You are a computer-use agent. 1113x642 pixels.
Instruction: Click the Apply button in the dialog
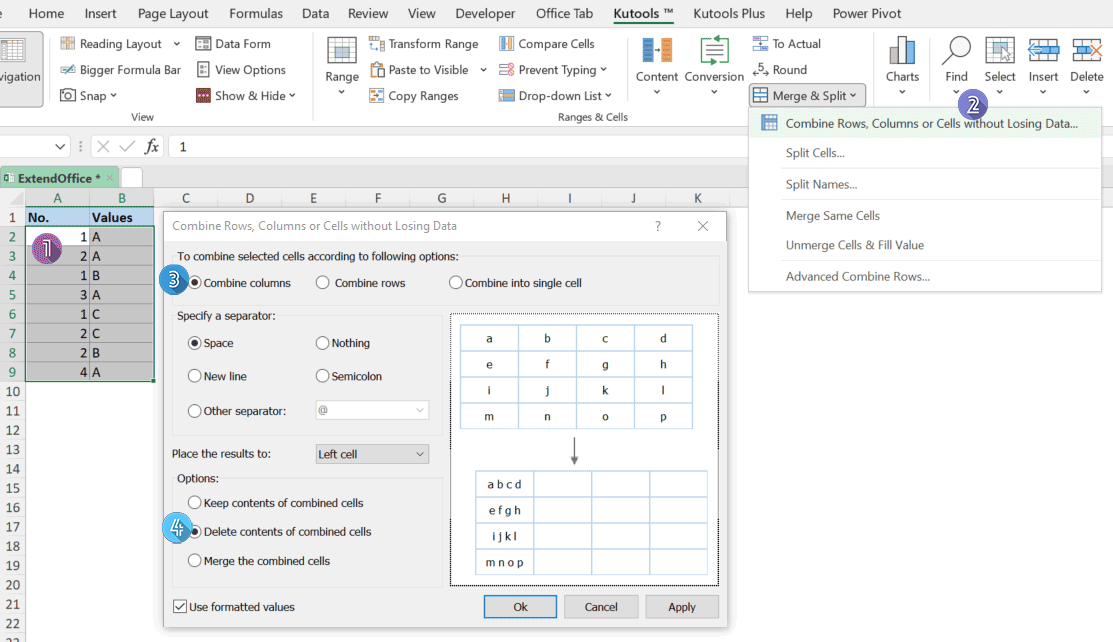[x=681, y=607]
